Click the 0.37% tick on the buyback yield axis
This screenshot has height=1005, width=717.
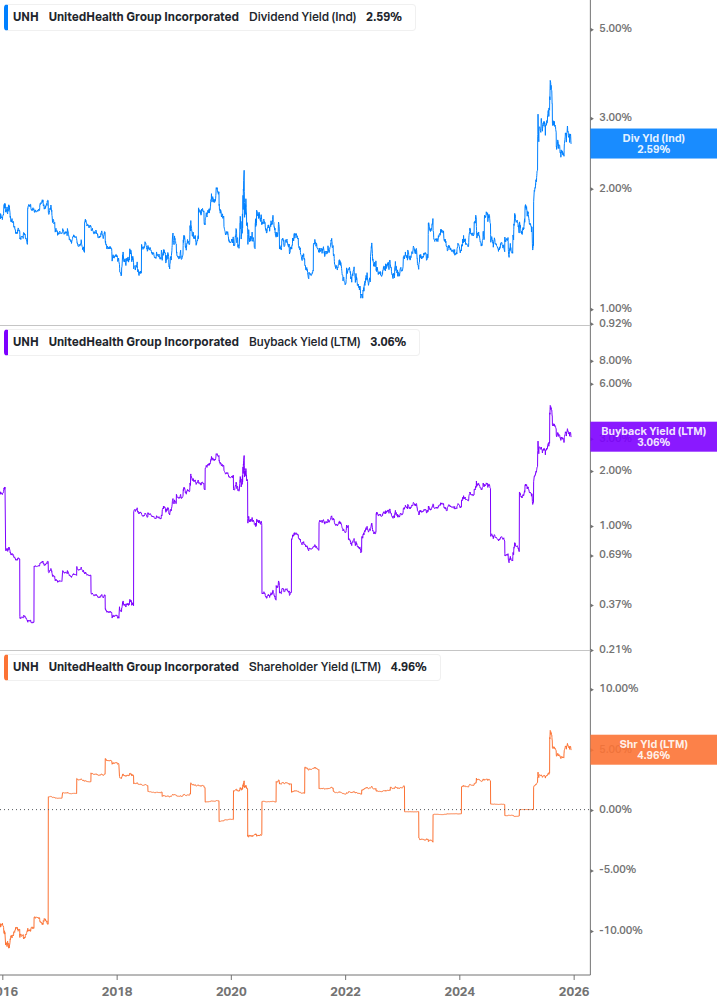(x=615, y=604)
